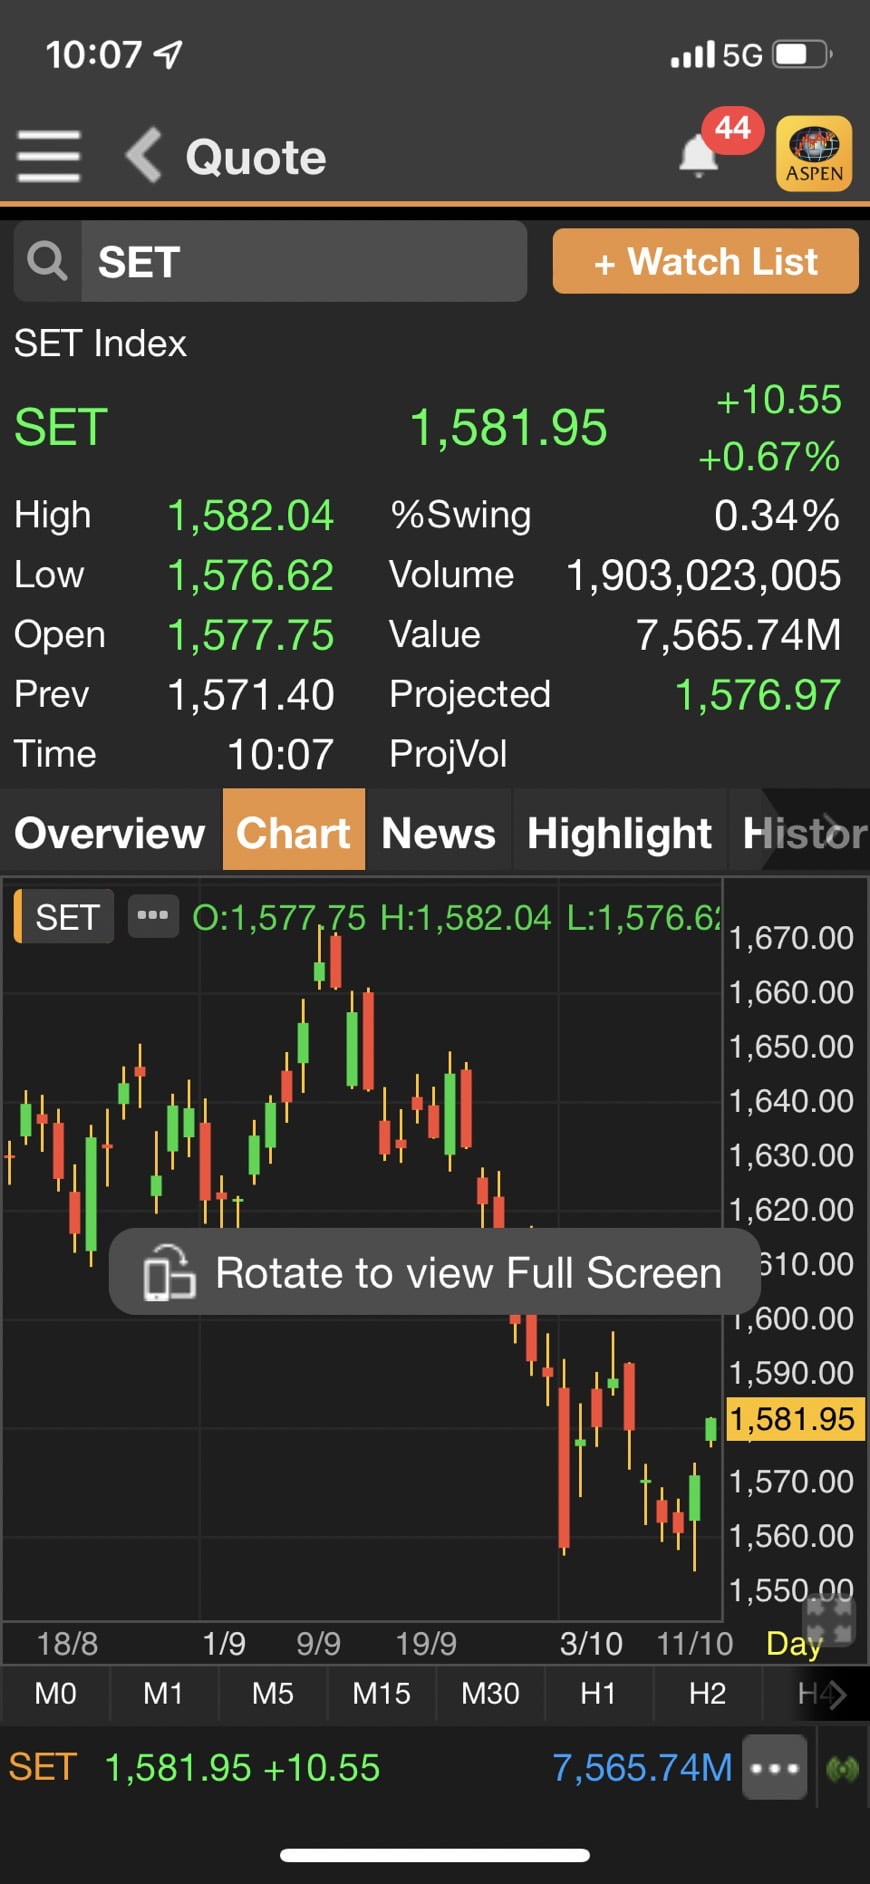Tap the location arrow in status bar

point(169,54)
